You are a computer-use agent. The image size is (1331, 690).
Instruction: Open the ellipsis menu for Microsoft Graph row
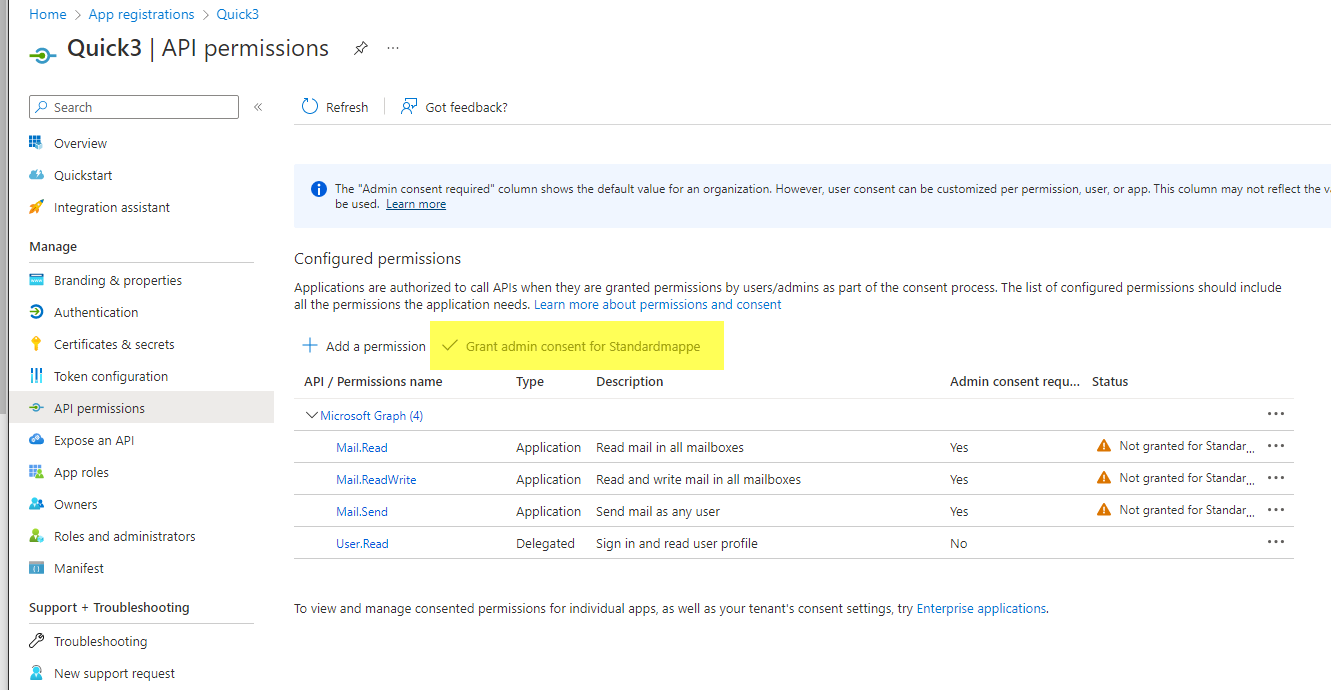pos(1275,414)
